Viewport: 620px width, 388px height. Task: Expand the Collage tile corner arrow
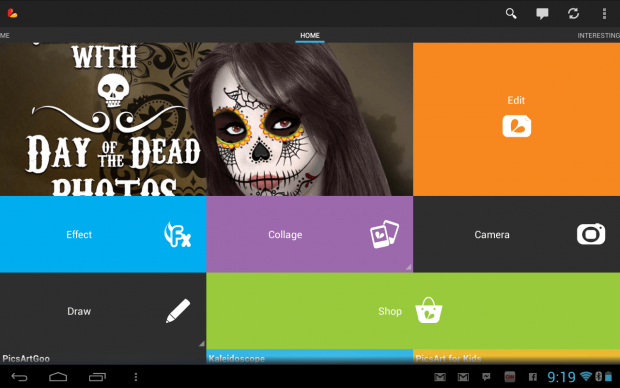coord(408,267)
